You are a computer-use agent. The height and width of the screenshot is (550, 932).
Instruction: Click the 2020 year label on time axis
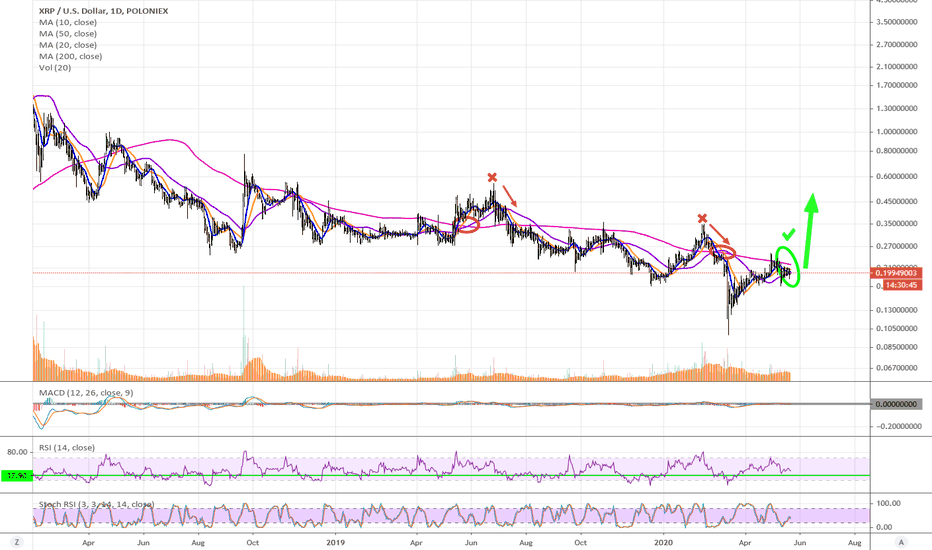(x=663, y=542)
